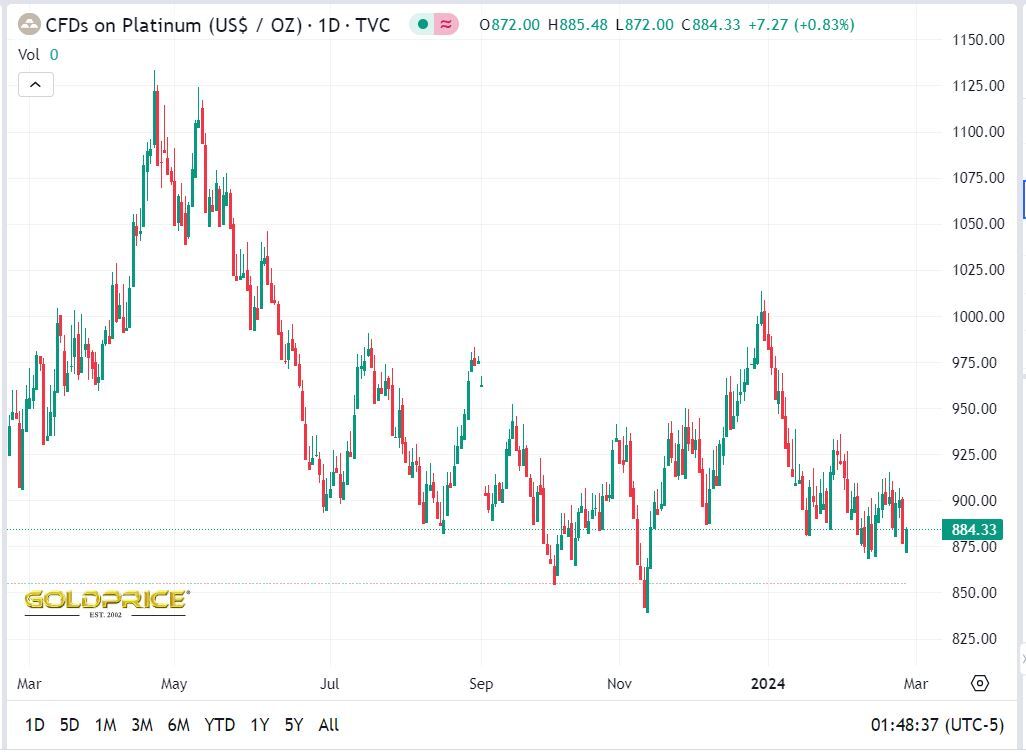Click the Vol indicator label

[x=29, y=54]
